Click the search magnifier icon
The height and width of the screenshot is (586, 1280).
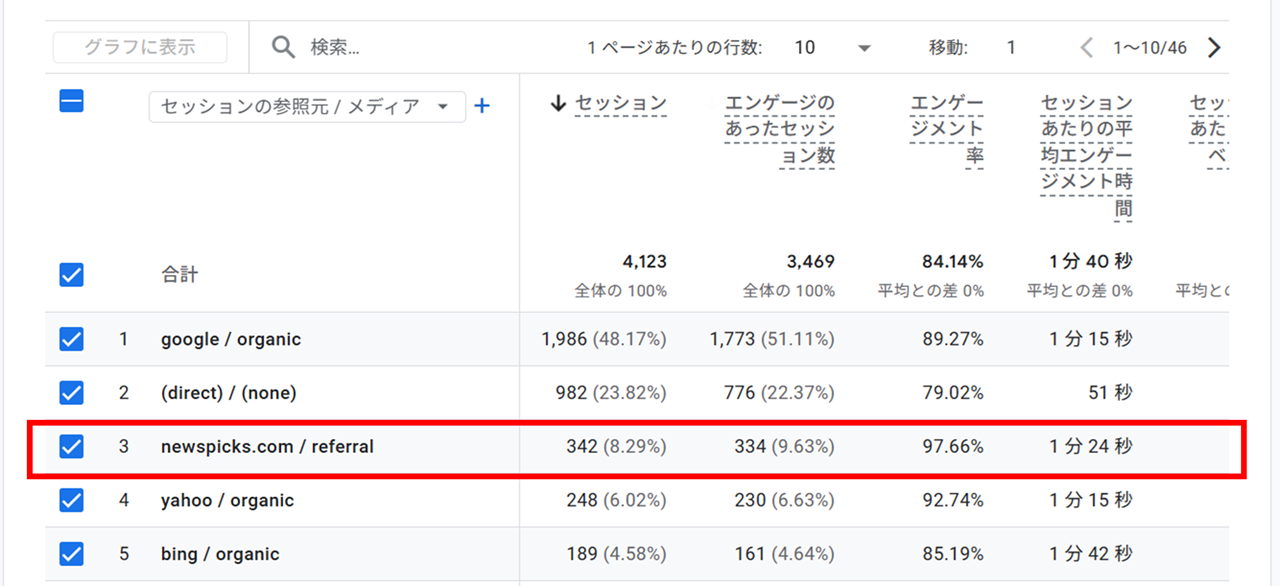[x=284, y=47]
